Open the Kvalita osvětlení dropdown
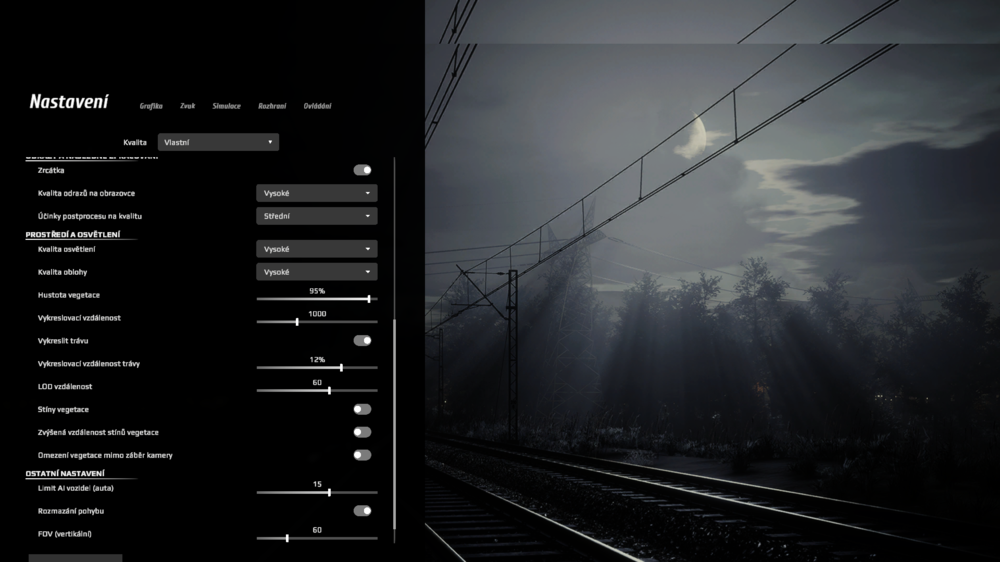The image size is (1000, 562). pos(316,249)
